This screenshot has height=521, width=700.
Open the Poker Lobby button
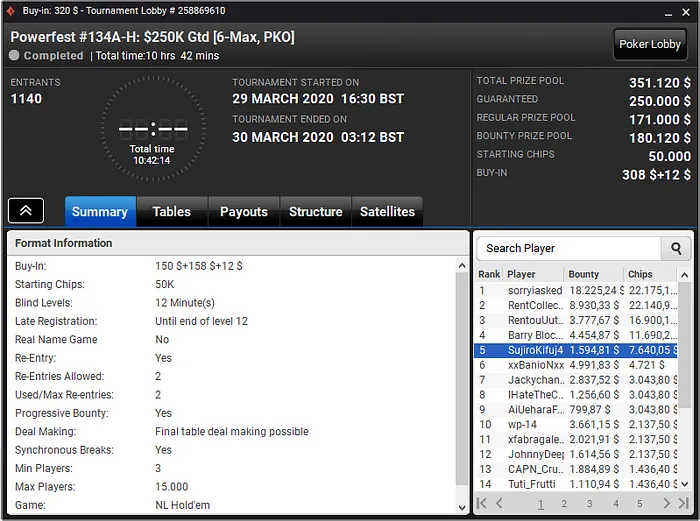[650, 44]
